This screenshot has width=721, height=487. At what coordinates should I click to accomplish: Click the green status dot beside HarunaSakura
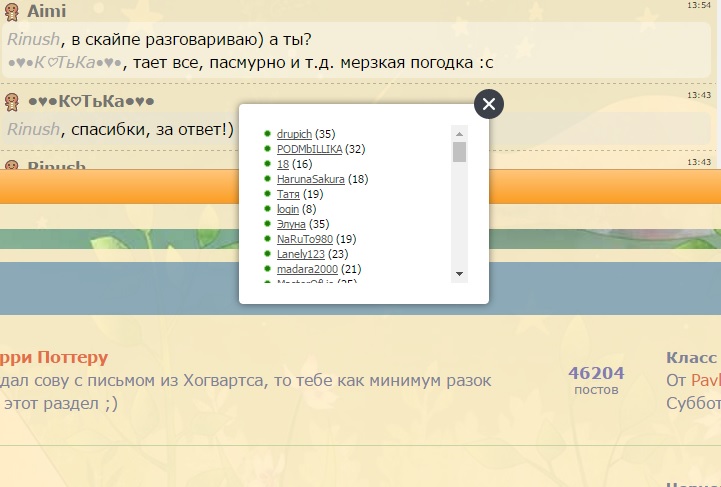(268, 179)
